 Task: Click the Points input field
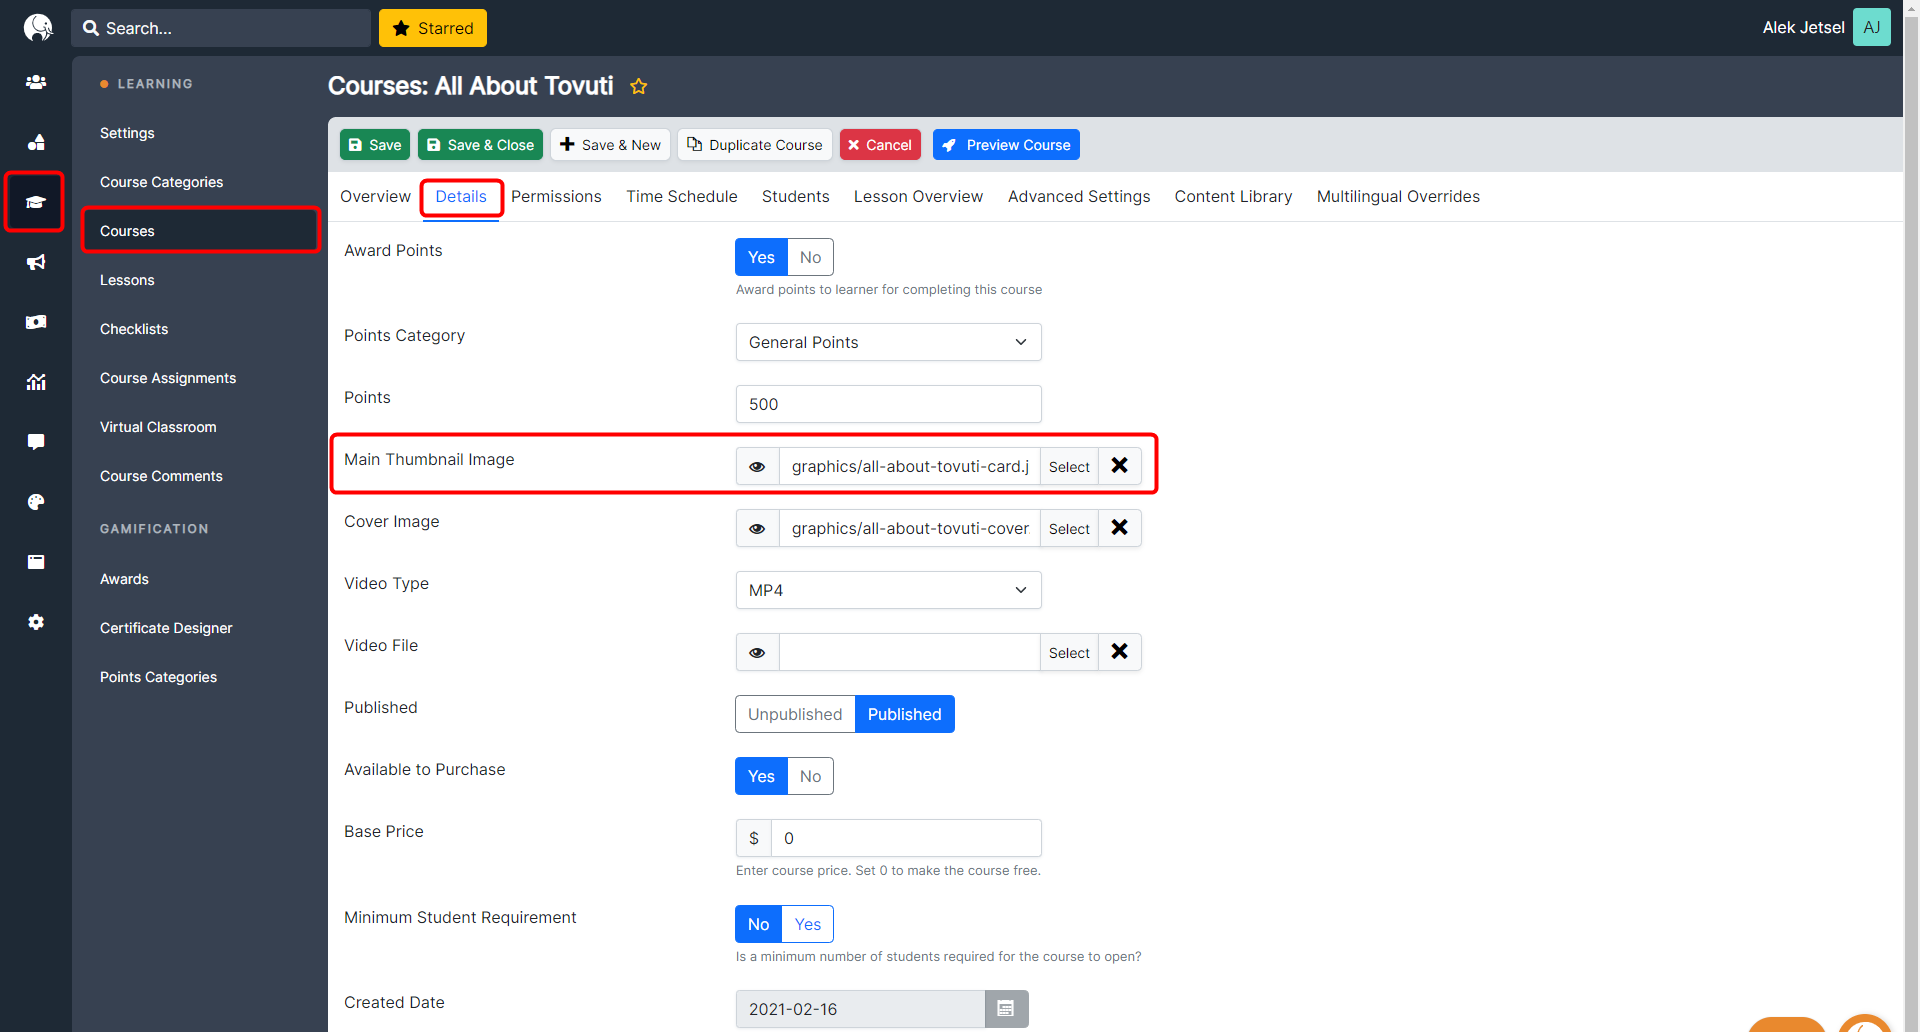(x=889, y=404)
